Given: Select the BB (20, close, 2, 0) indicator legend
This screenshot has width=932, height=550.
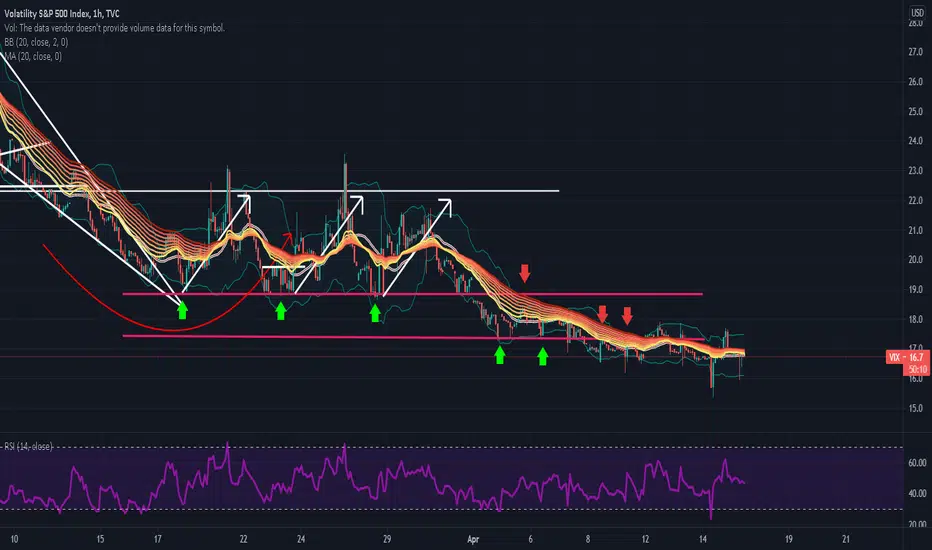Looking at the screenshot, I should point(36,42).
